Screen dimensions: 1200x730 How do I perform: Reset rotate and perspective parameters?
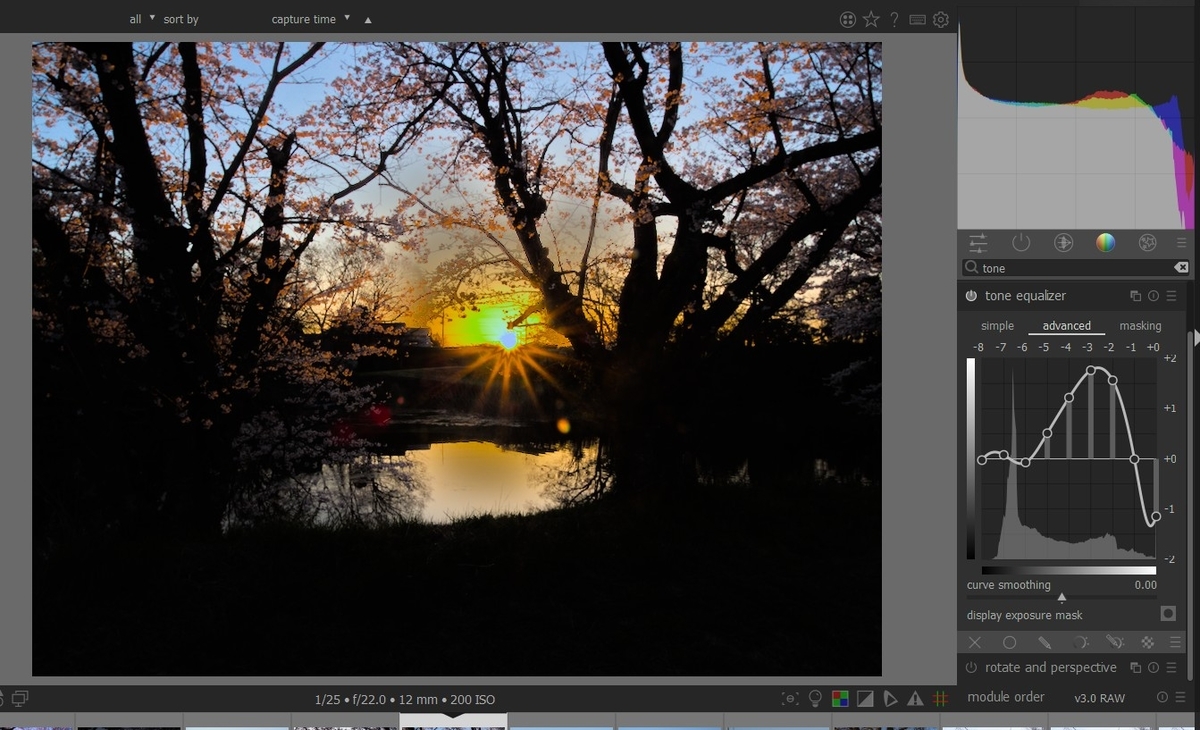[1153, 667]
